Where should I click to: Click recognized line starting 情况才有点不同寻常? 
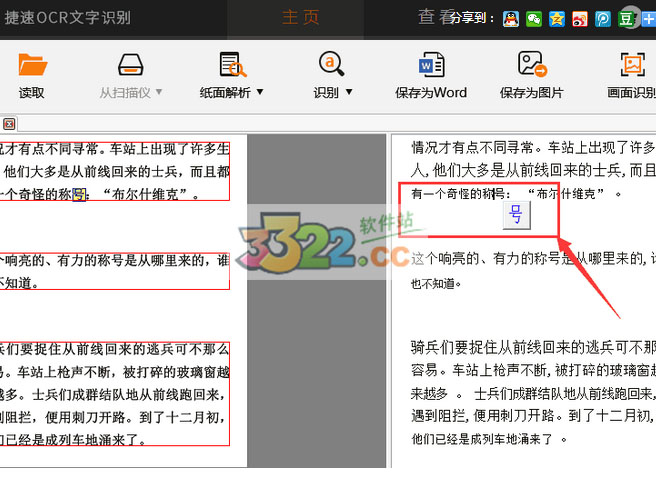click(533, 147)
